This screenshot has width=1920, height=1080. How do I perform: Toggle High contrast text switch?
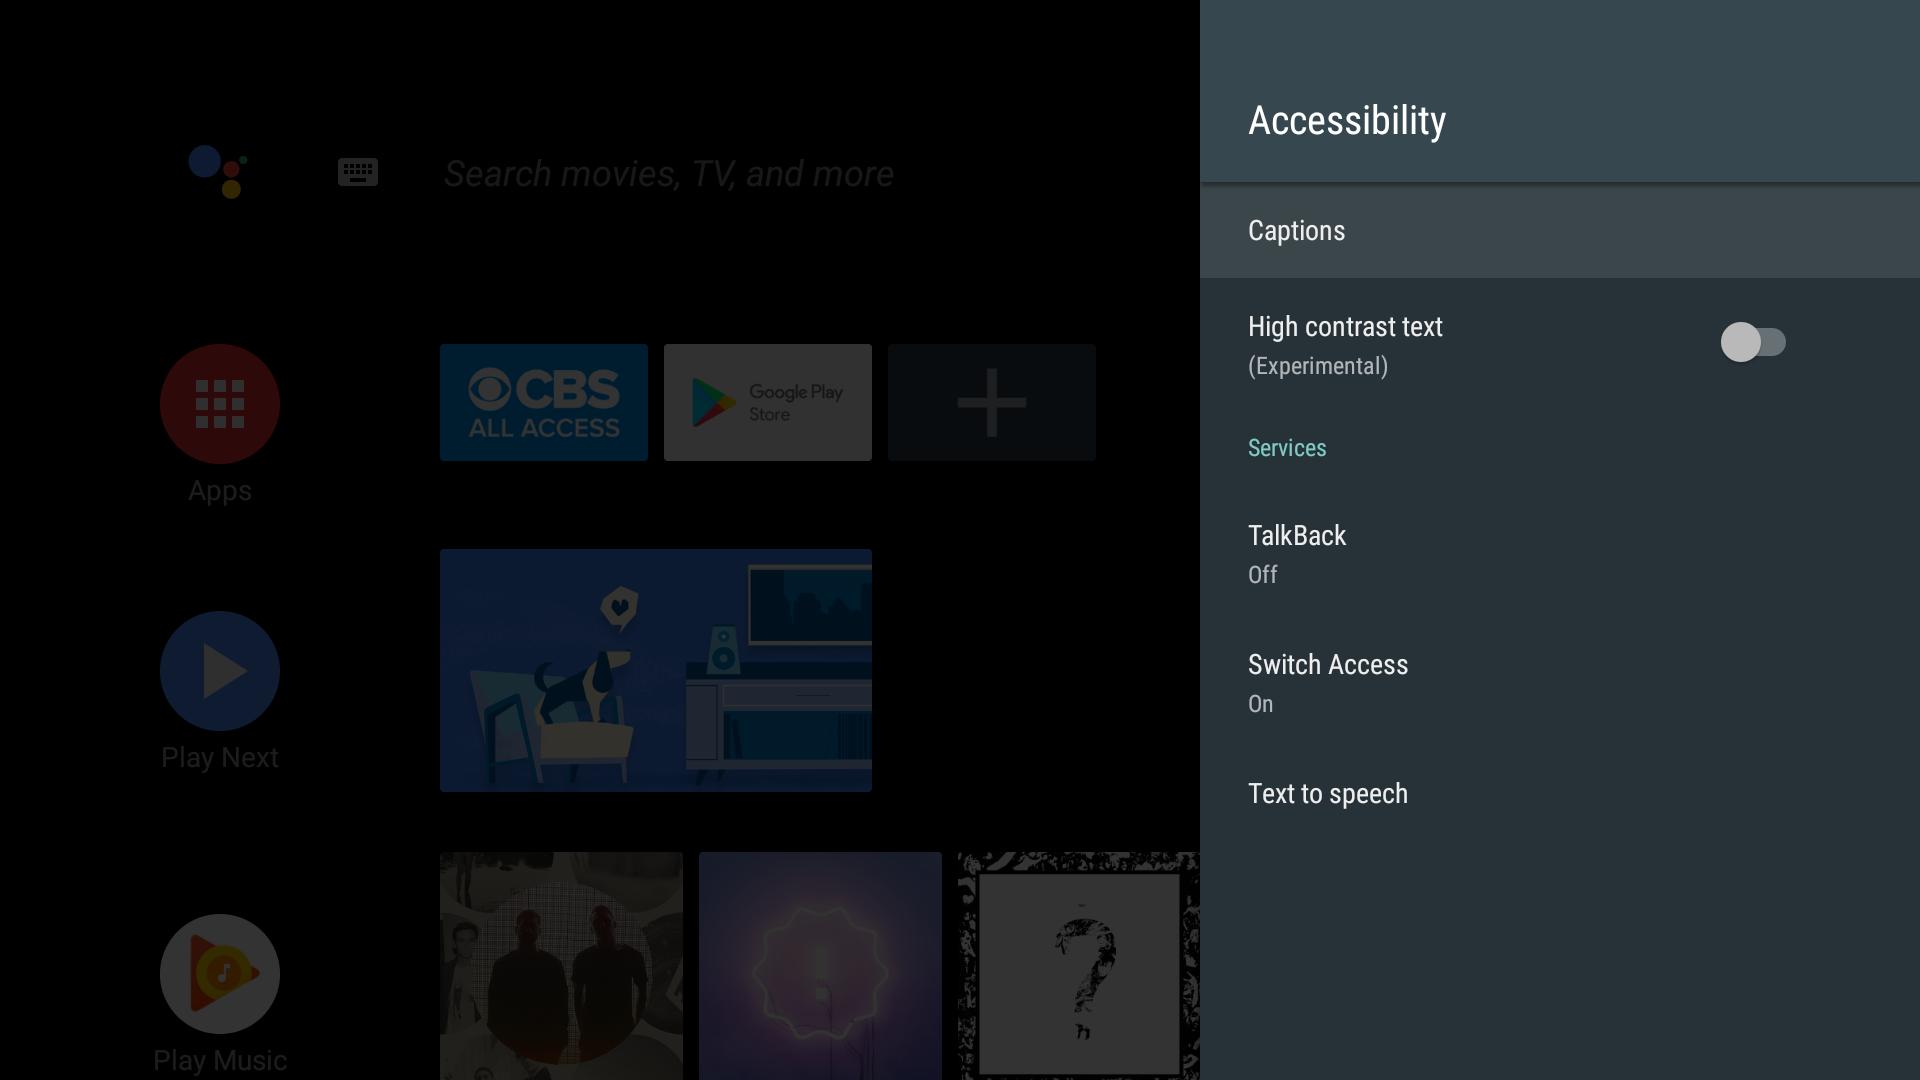1751,342
